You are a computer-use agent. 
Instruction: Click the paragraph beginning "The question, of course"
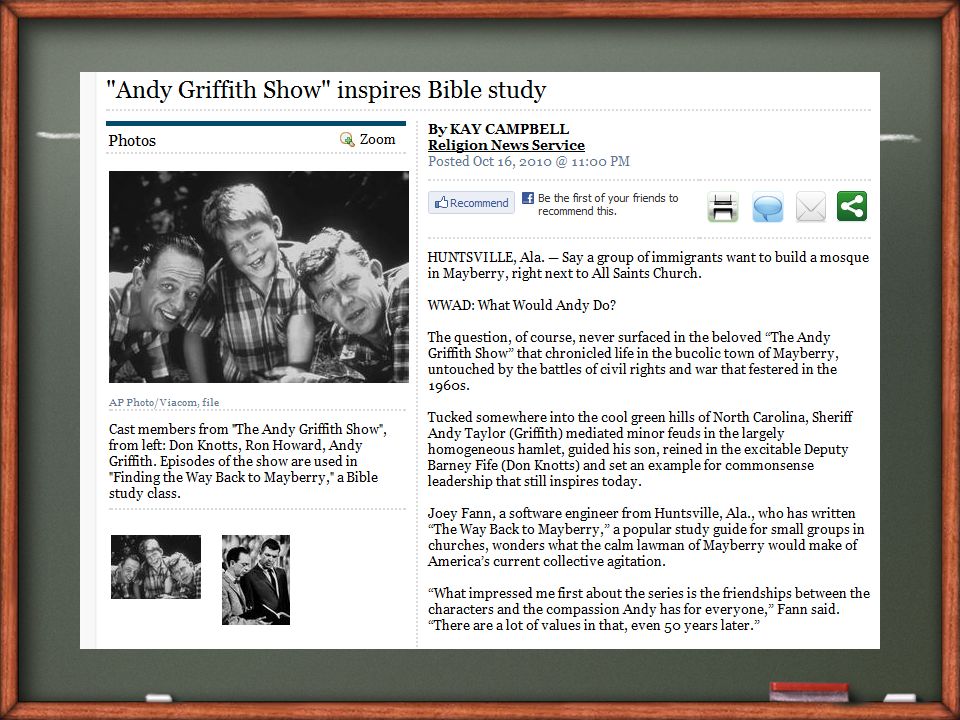[x=632, y=361]
